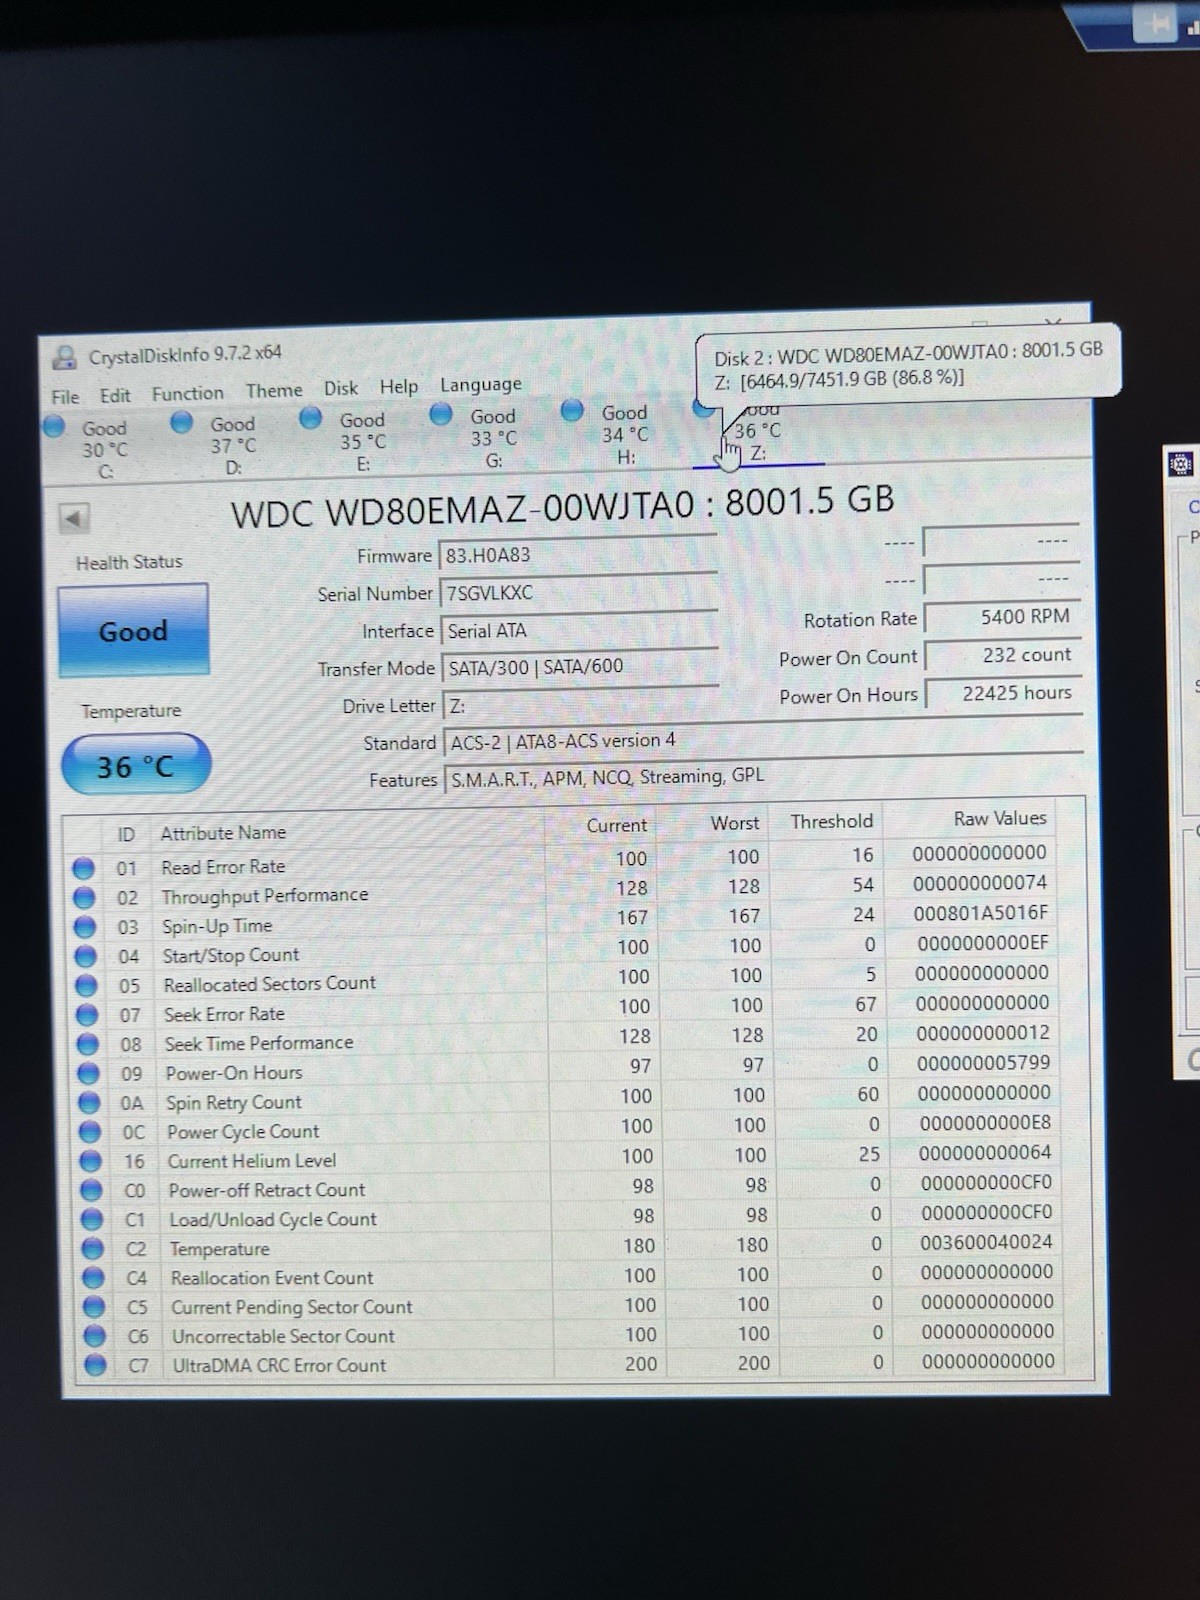Open the Disk menu

click(x=341, y=388)
